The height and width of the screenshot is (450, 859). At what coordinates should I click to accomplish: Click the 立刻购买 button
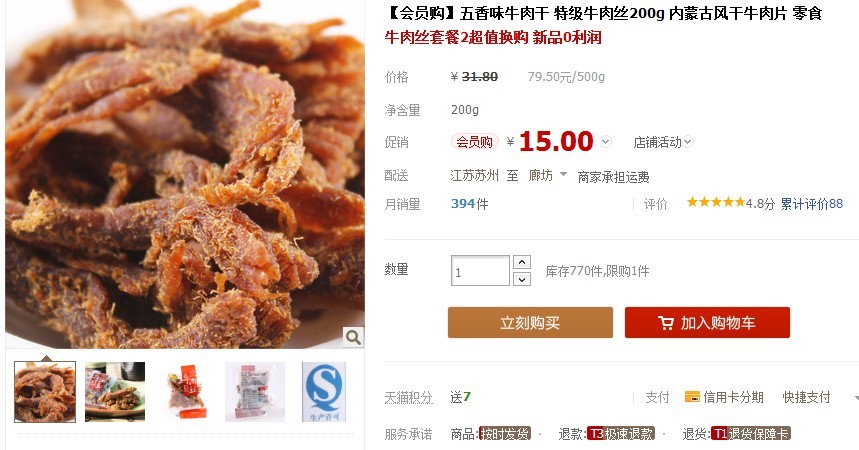tap(530, 322)
